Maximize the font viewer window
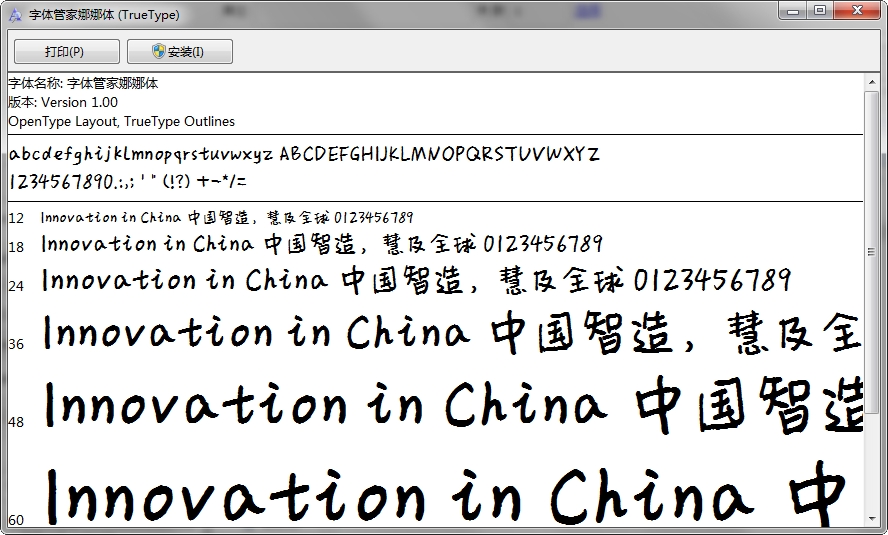This screenshot has width=888, height=535. pos(819,11)
